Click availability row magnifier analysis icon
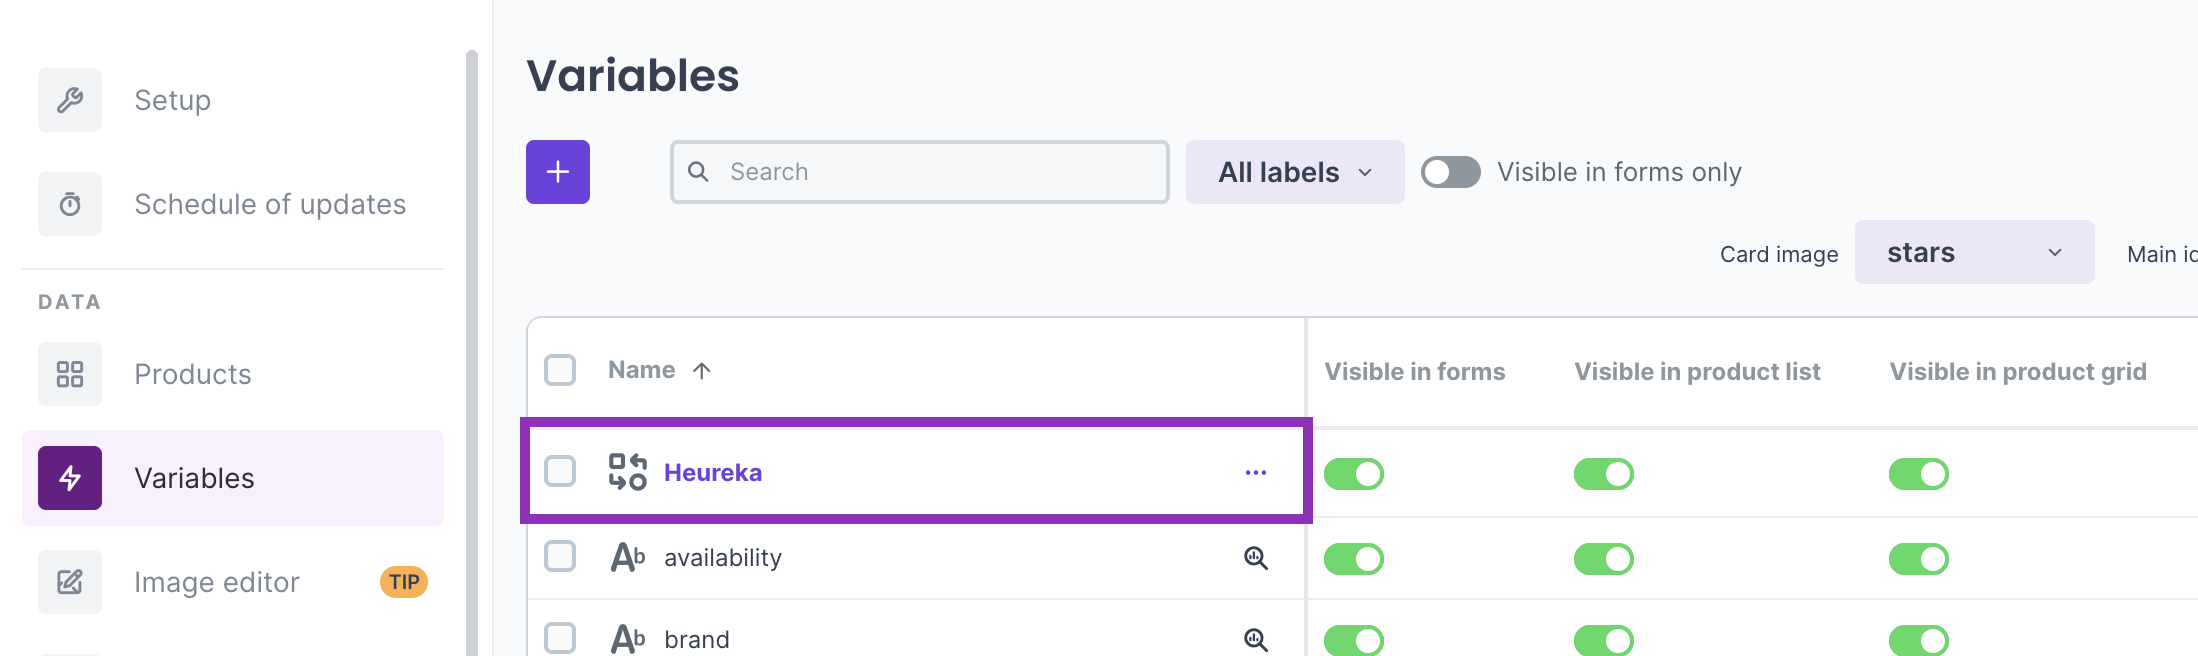The height and width of the screenshot is (656, 2198). click(1256, 558)
